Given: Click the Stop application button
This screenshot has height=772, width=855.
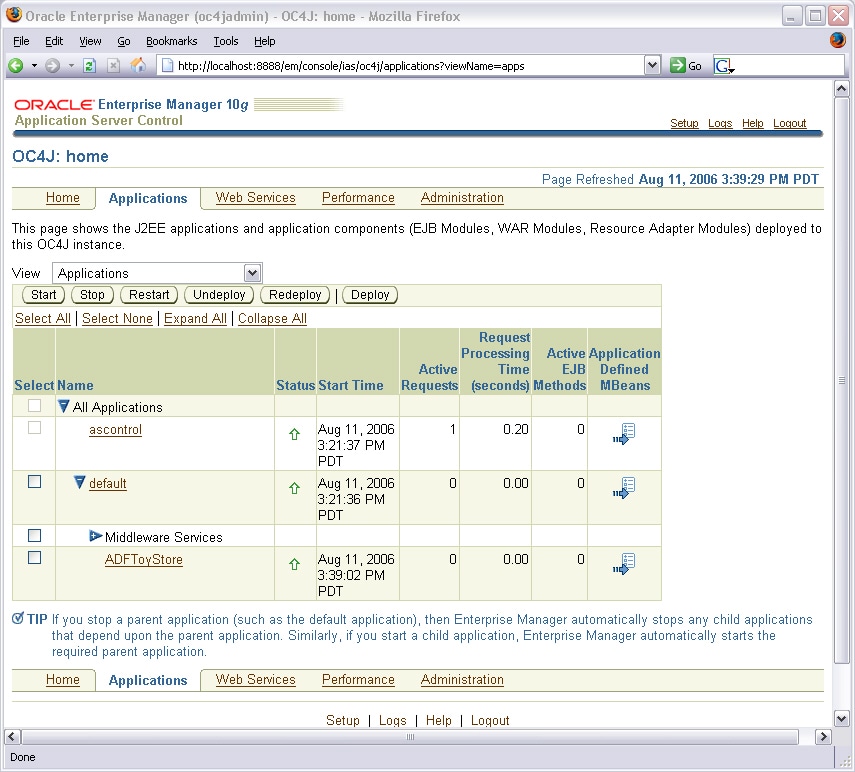Looking at the screenshot, I should click(x=92, y=295).
